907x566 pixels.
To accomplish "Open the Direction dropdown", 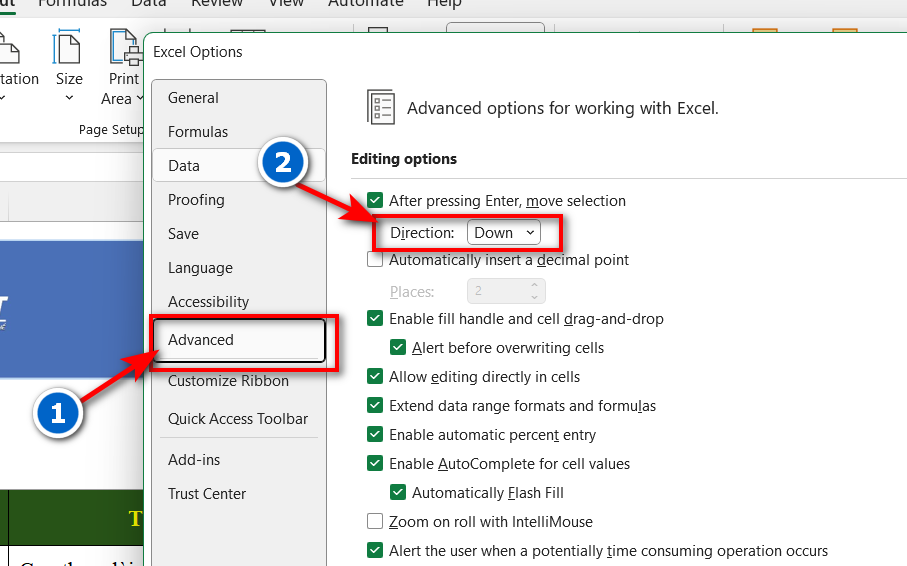I will [x=504, y=233].
